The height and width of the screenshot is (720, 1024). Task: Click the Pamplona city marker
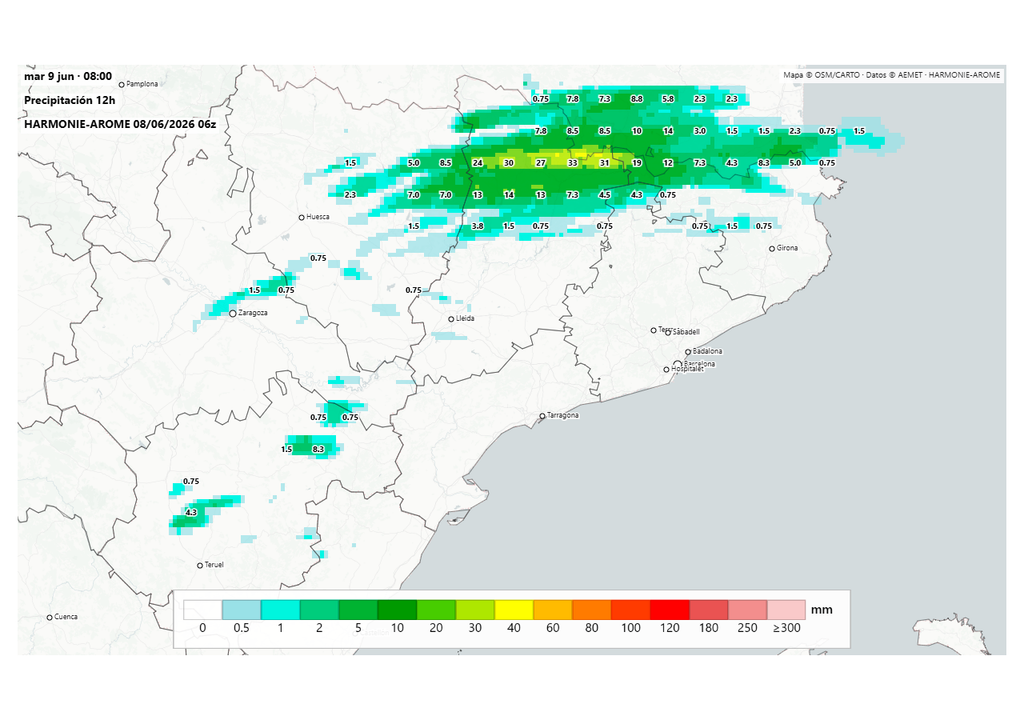coord(121,84)
